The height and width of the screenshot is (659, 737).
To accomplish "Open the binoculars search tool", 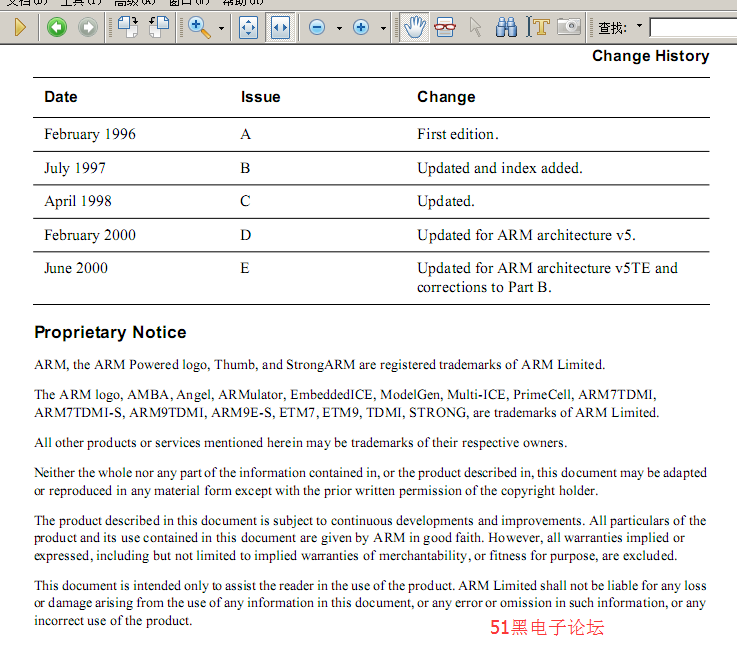I will click(x=506, y=27).
